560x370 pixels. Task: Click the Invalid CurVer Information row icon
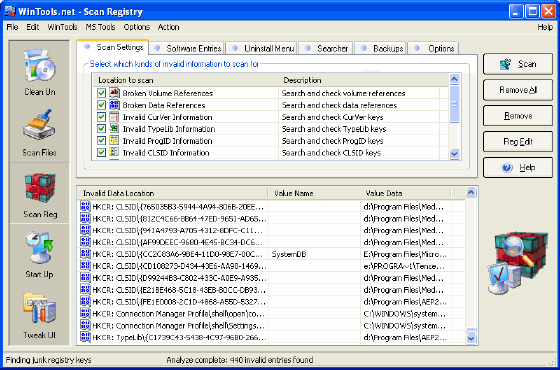(x=114, y=117)
